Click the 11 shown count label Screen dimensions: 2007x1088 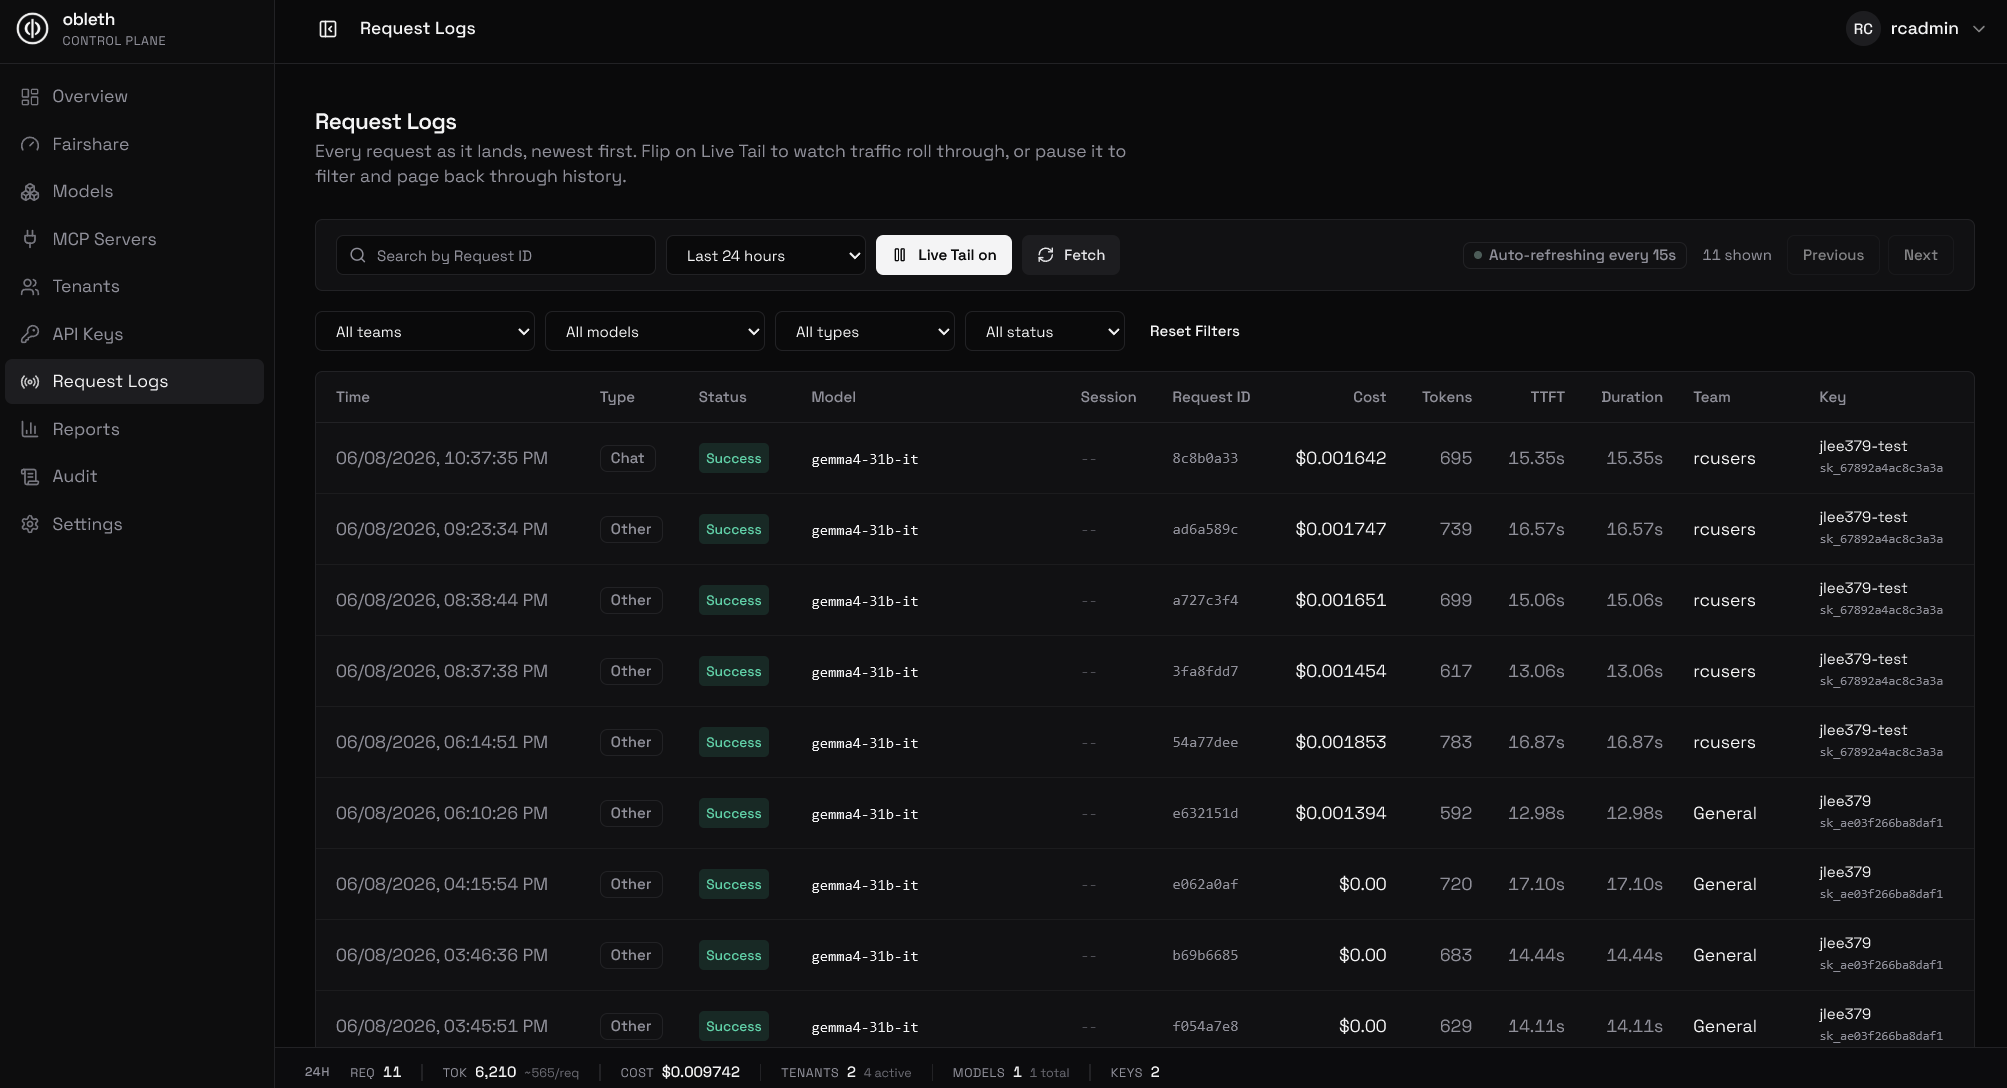[1736, 255]
